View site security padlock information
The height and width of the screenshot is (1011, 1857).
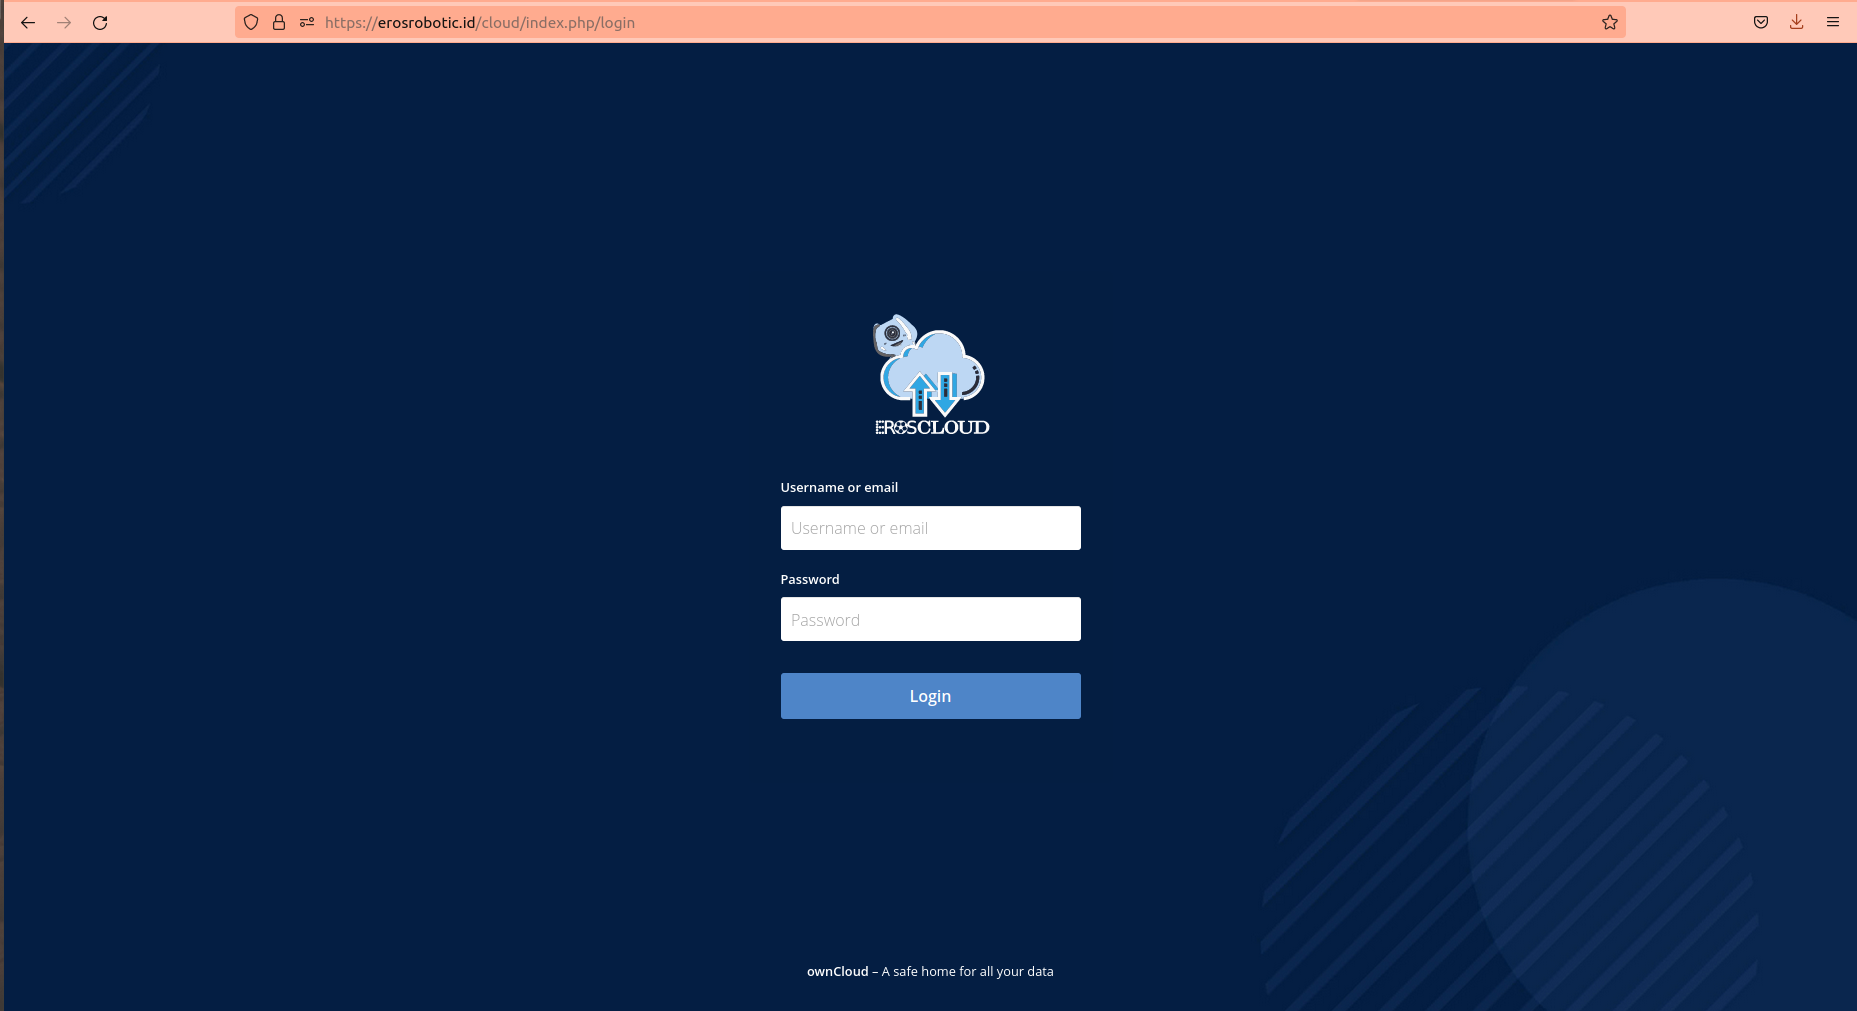coord(279,22)
